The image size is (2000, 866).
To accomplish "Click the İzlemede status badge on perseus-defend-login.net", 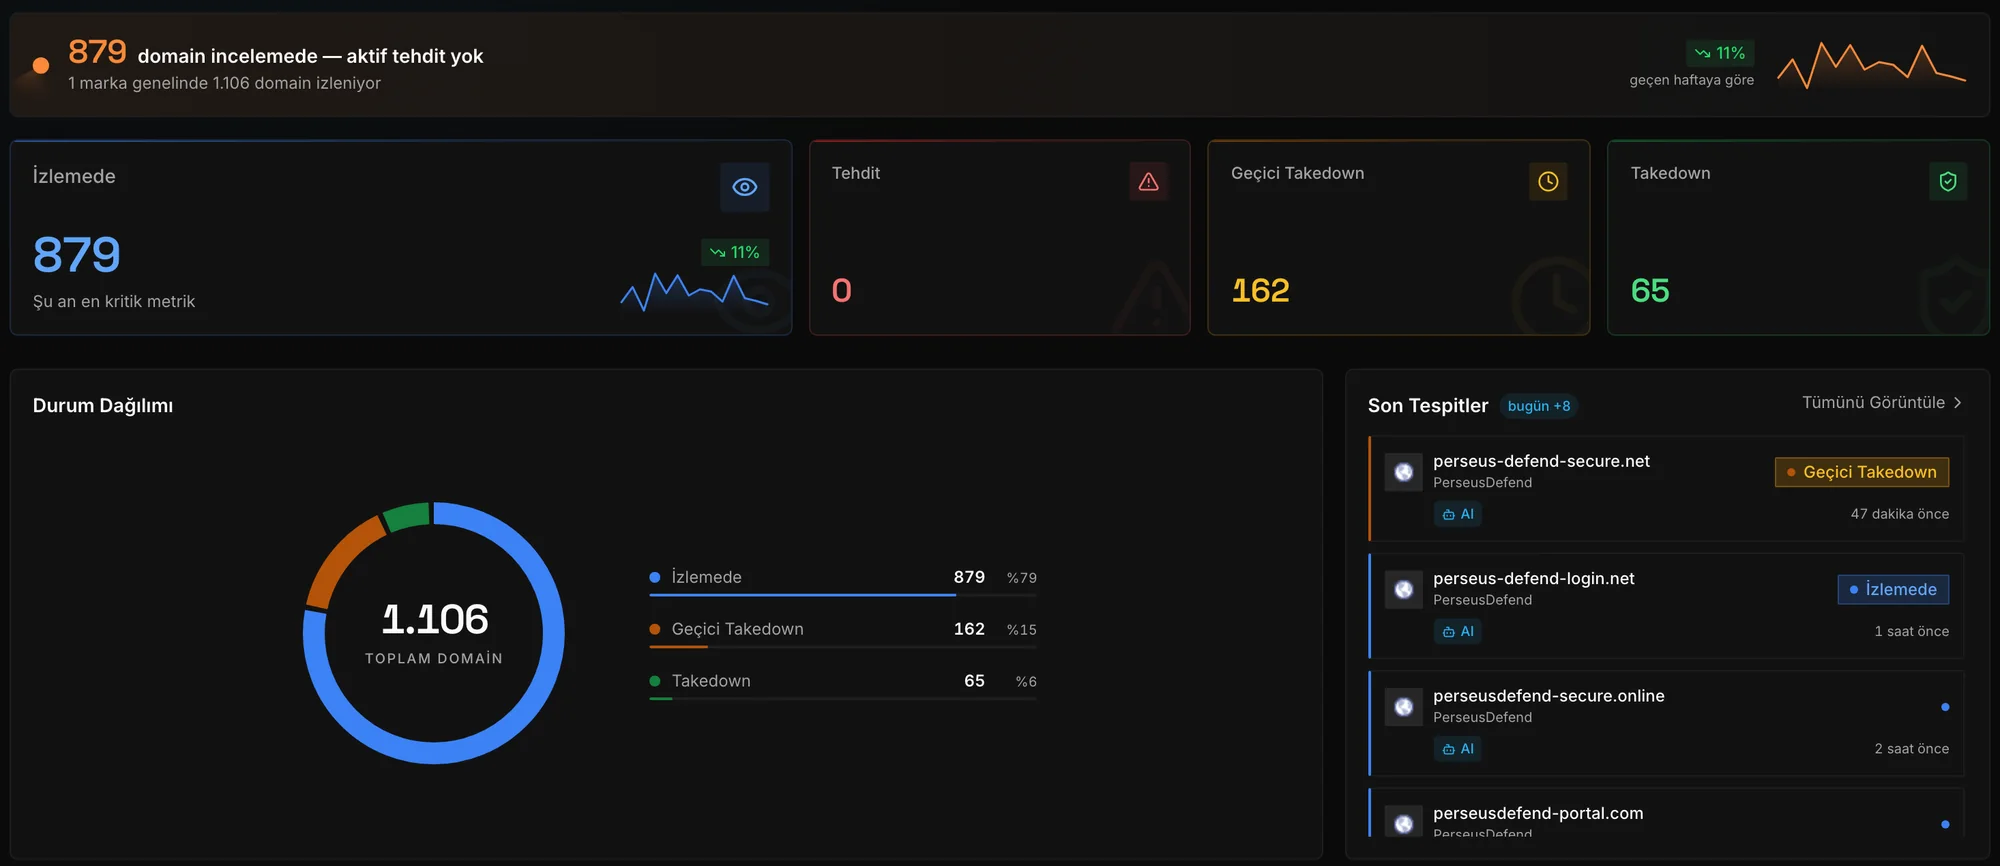I will pyautogui.click(x=1893, y=589).
